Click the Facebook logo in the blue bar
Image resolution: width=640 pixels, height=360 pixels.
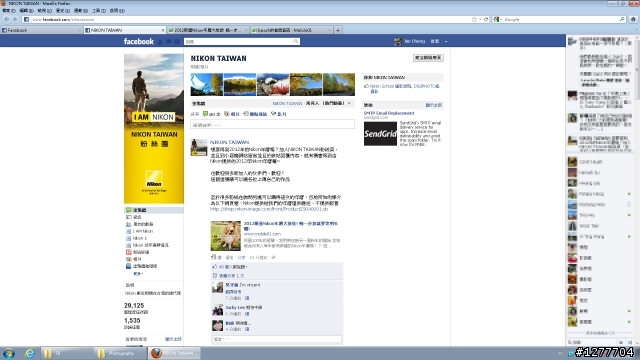click(139, 41)
